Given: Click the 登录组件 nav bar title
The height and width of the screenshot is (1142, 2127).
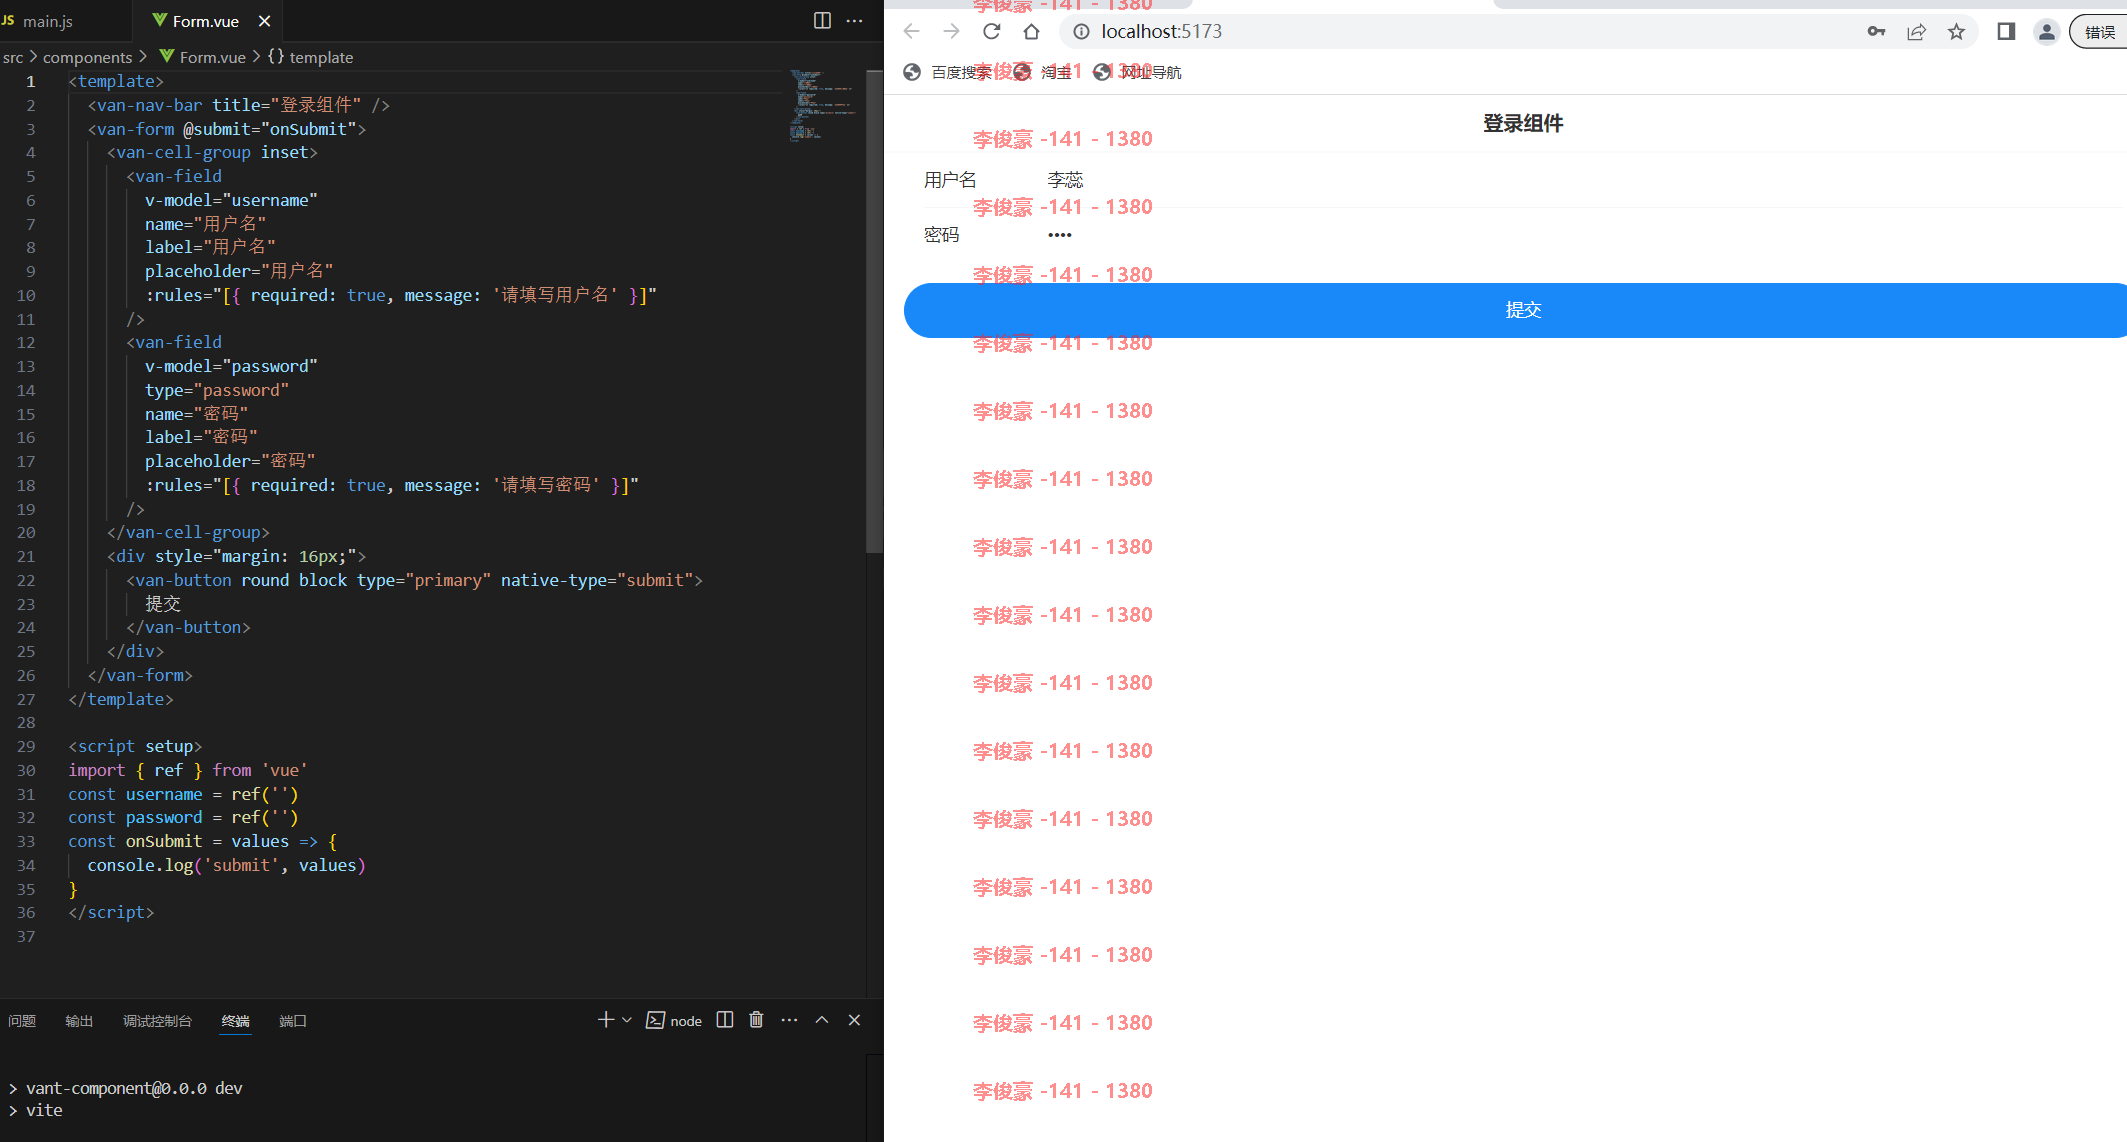Looking at the screenshot, I should (1522, 124).
